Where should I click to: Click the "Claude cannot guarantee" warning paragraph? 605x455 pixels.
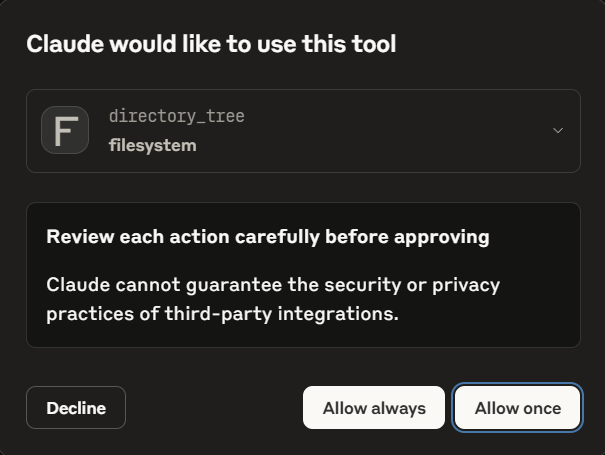pos(273,299)
